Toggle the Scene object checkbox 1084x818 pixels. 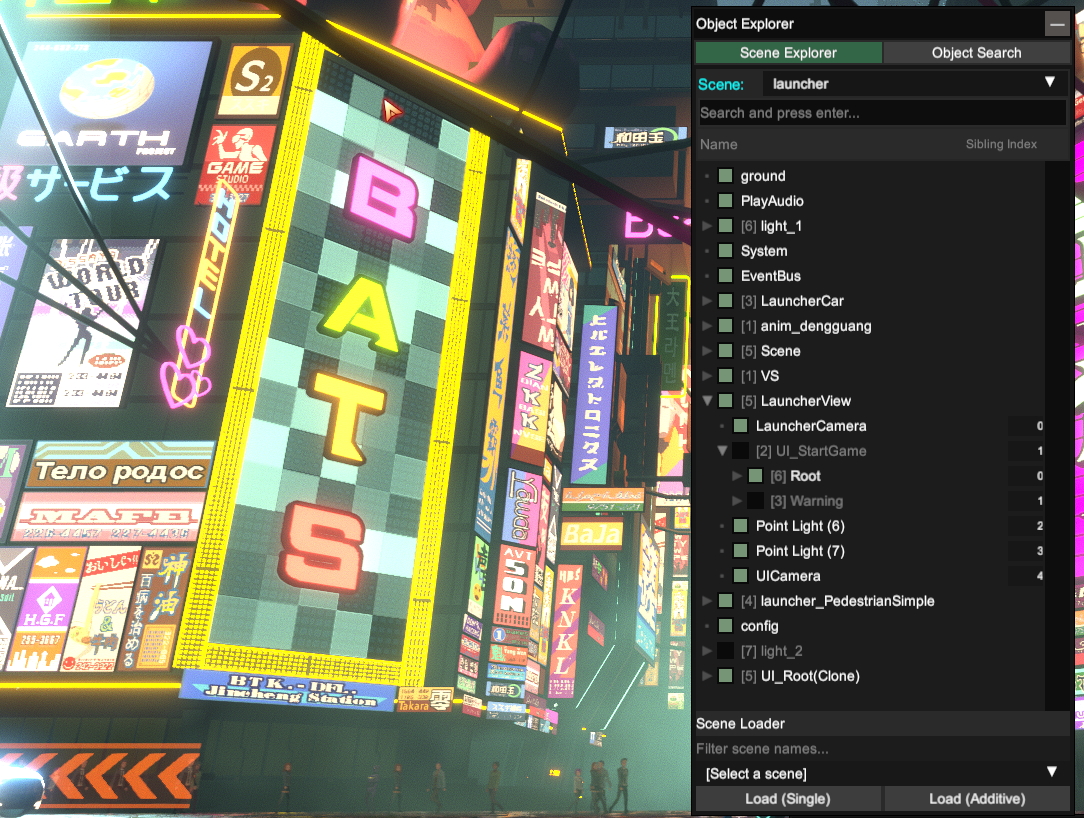coord(725,351)
